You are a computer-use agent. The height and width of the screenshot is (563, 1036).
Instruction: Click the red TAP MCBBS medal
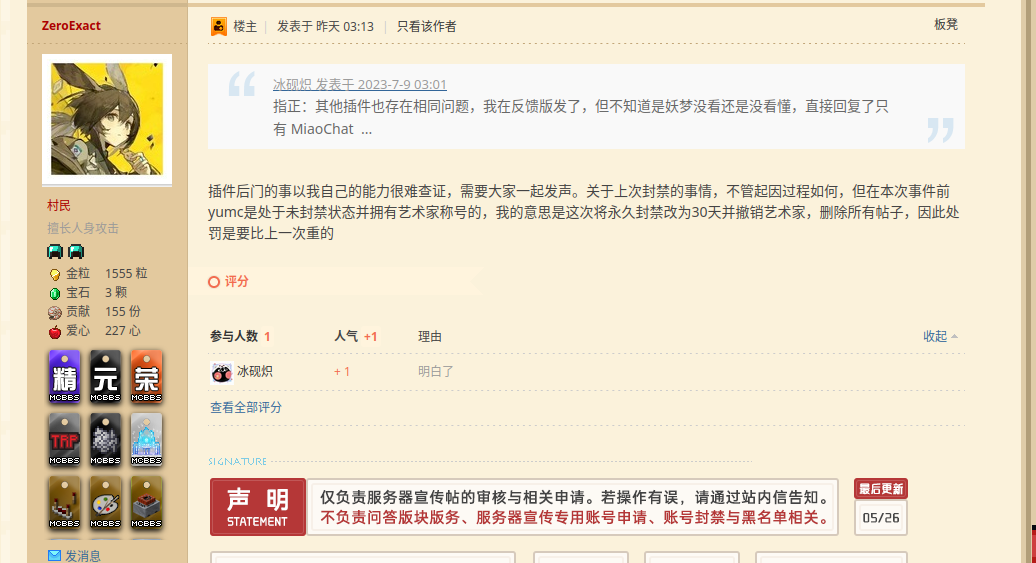pyautogui.click(x=64, y=440)
